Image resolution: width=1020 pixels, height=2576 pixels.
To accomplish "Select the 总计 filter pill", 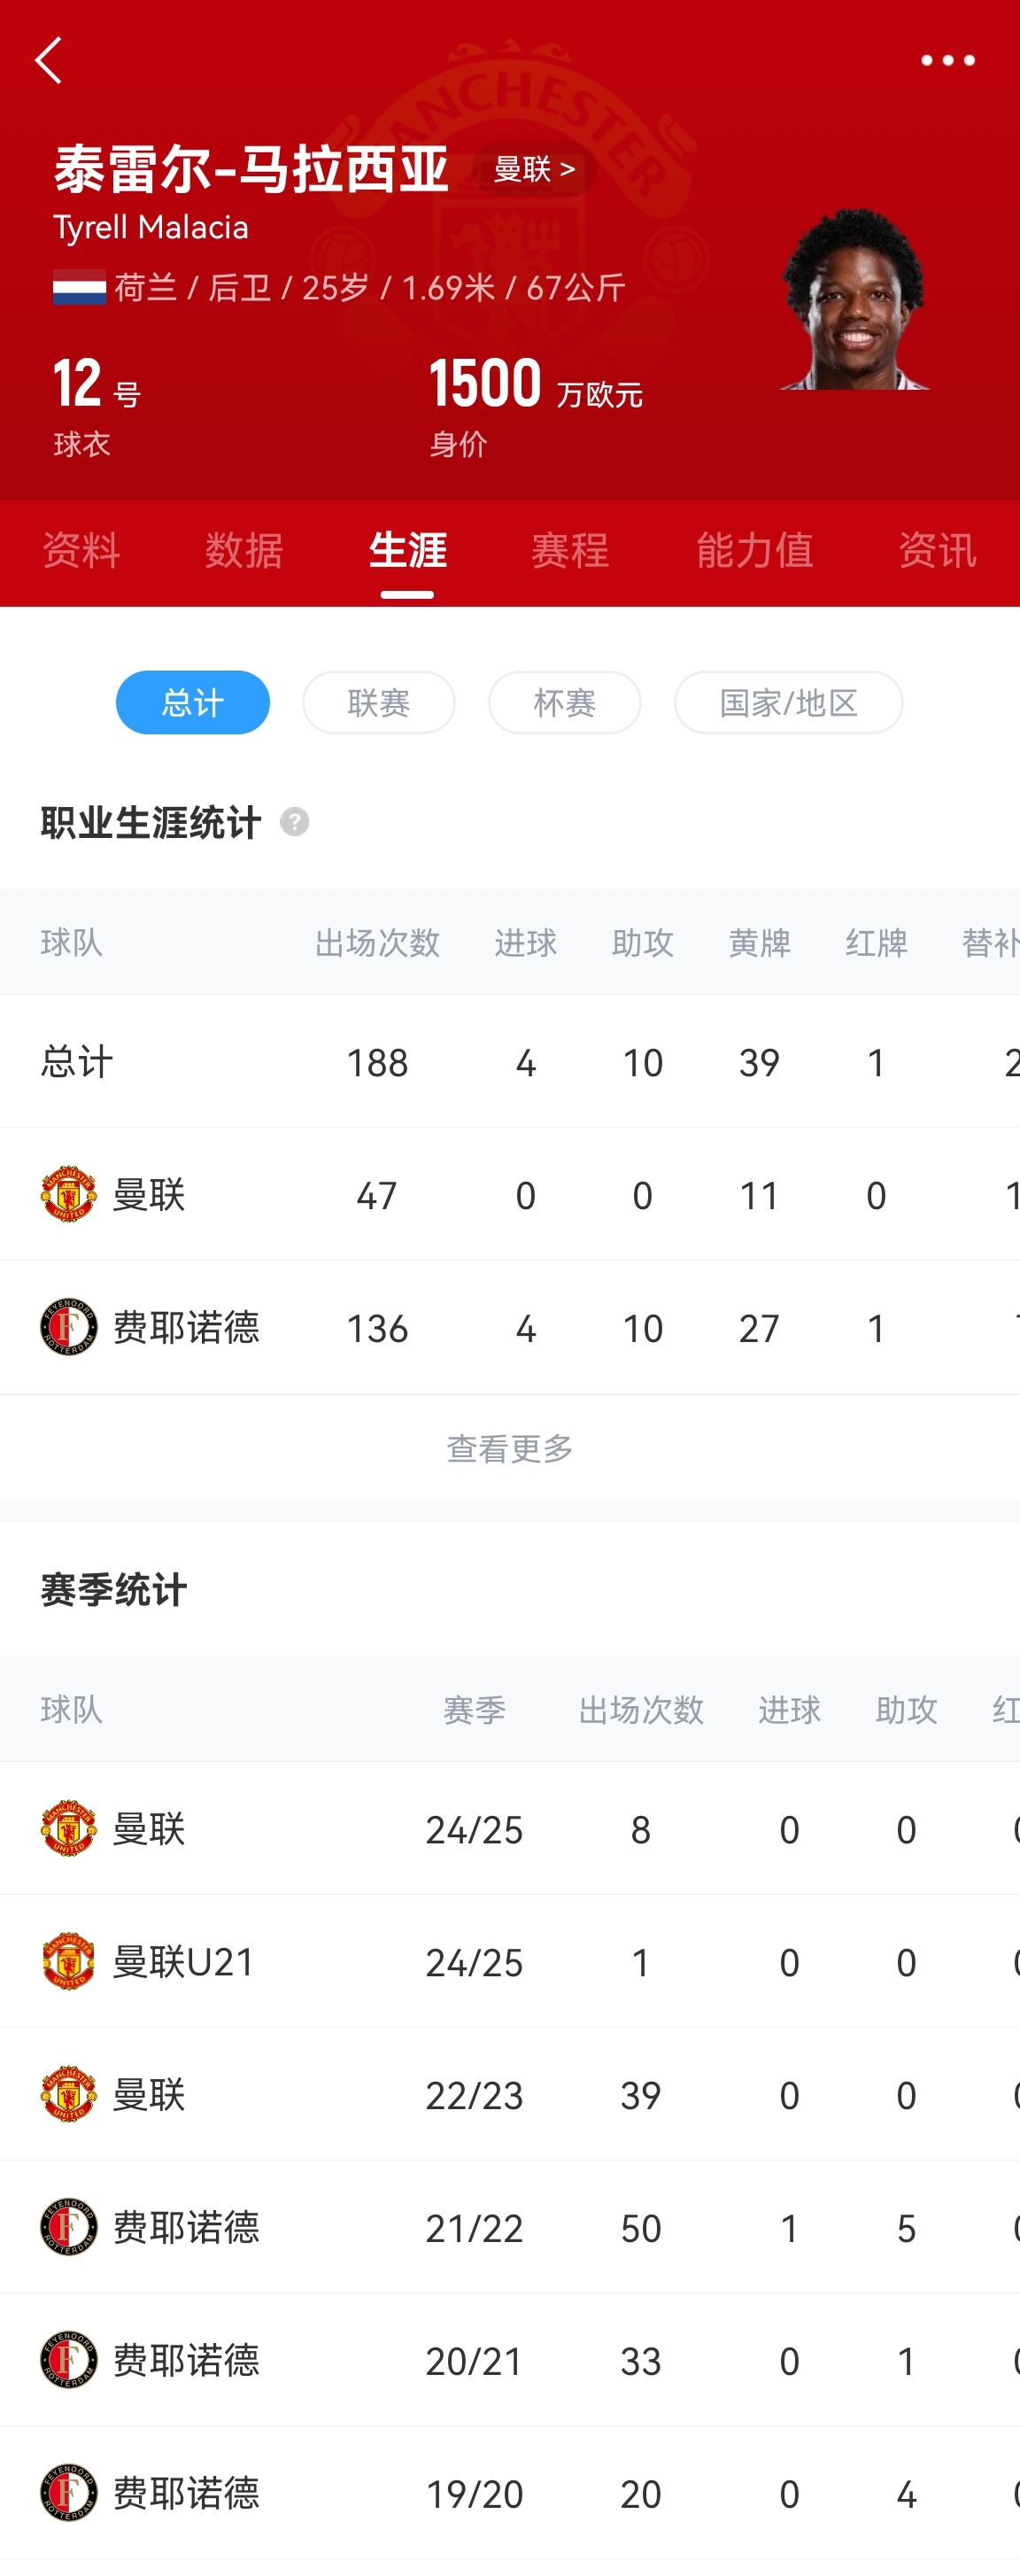I will coord(193,702).
